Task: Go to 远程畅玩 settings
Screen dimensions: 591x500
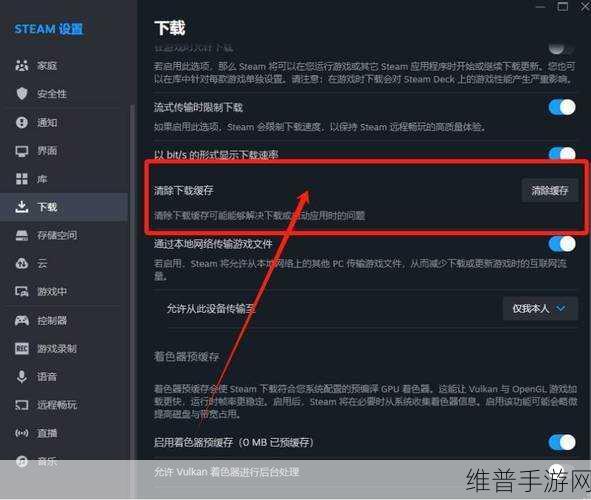Action: click(64, 405)
